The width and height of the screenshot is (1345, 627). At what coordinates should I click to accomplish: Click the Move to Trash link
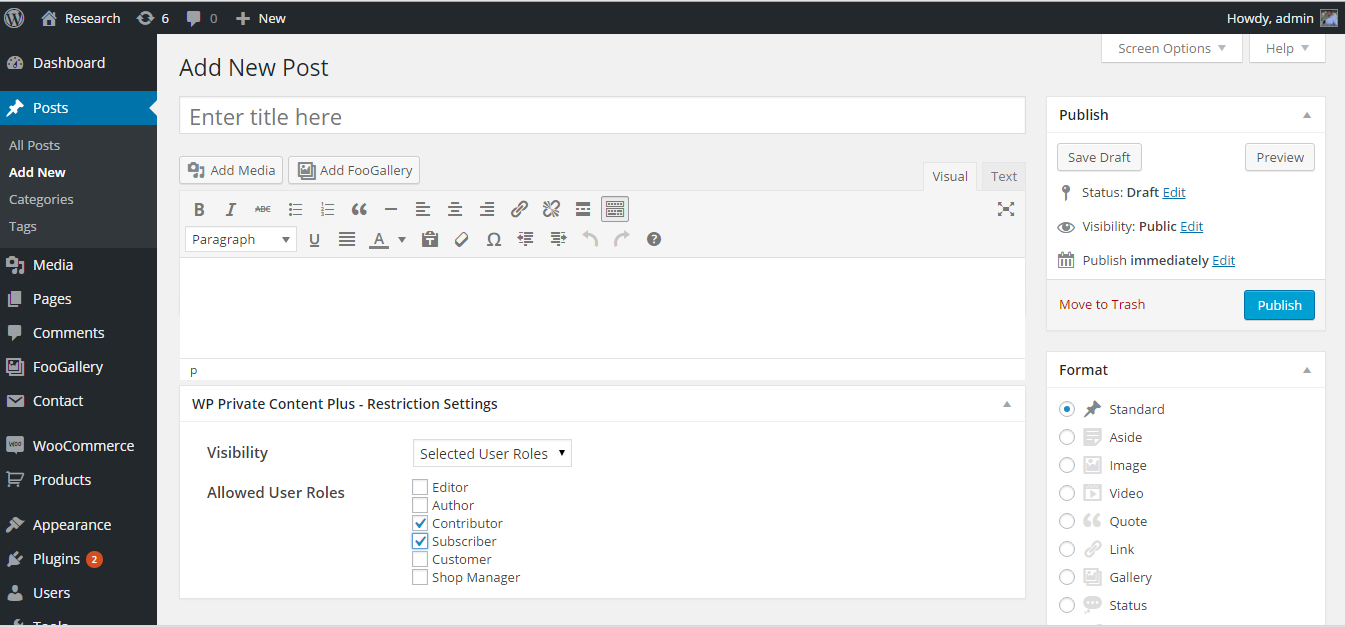pos(1102,304)
